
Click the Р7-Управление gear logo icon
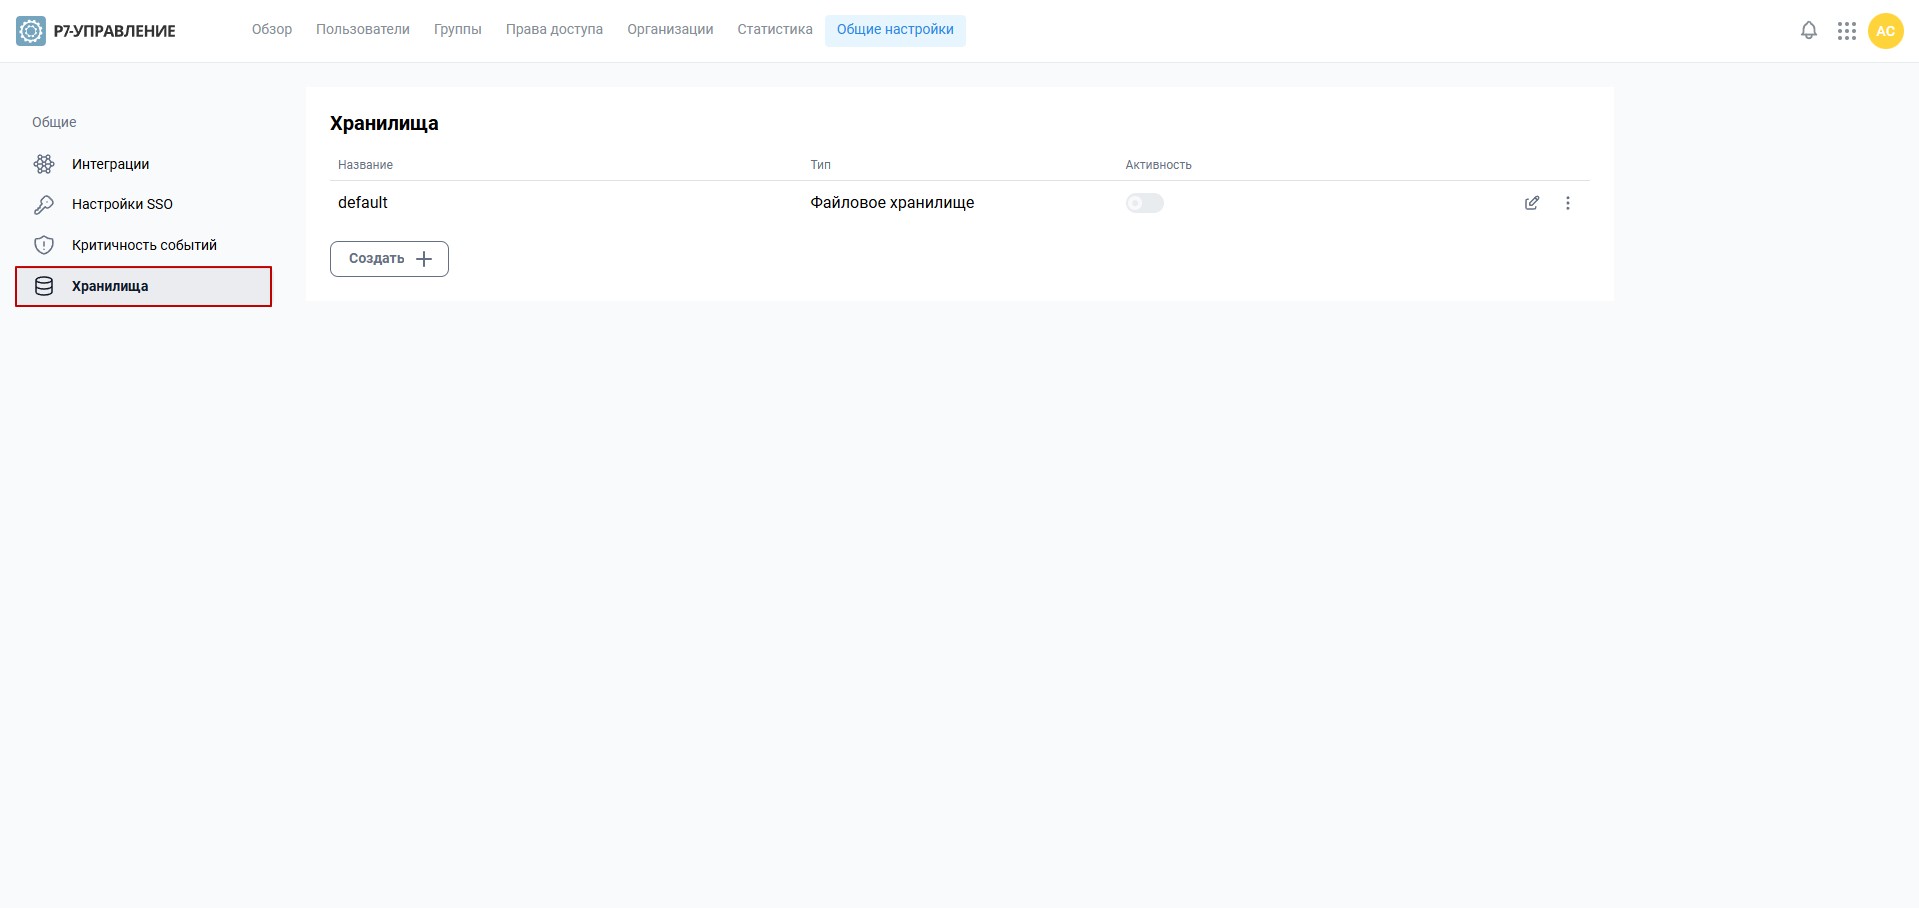point(31,31)
